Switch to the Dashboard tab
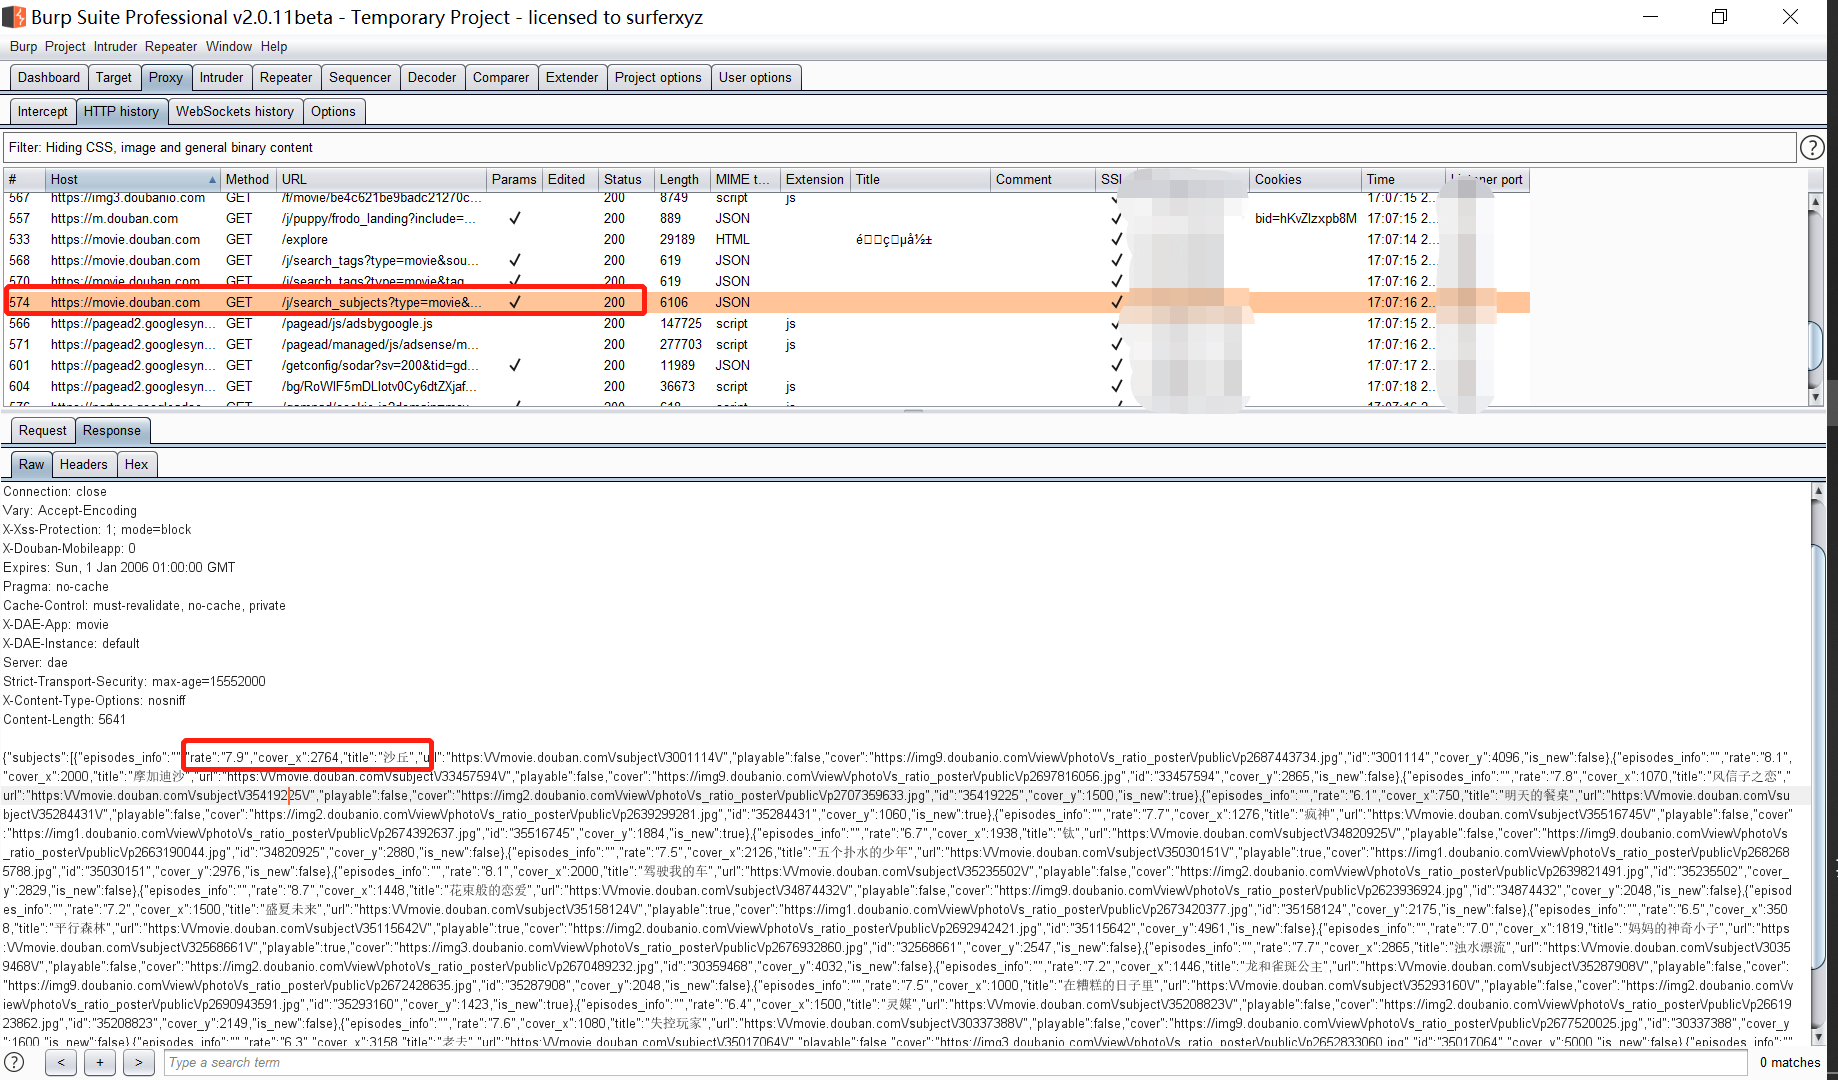Screen dimensions: 1838x1080 point(49,77)
